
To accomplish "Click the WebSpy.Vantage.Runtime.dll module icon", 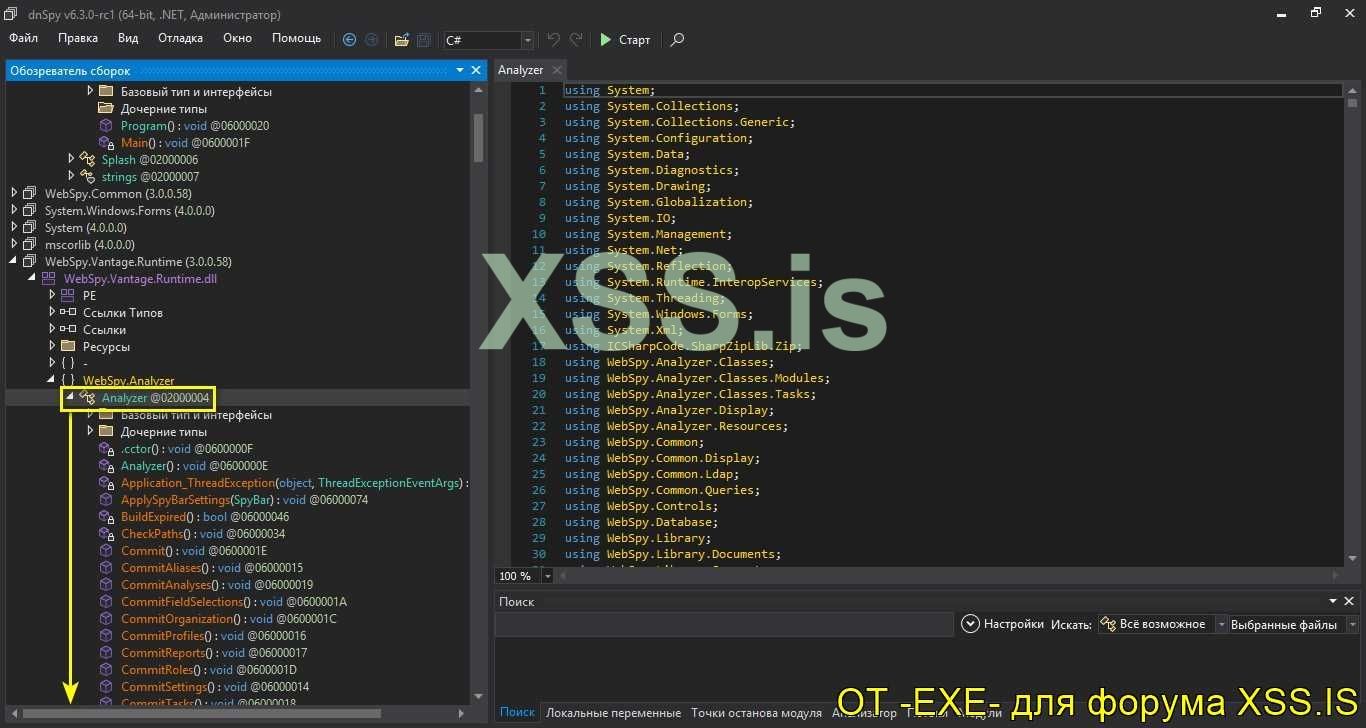I will click(x=49, y=279).
